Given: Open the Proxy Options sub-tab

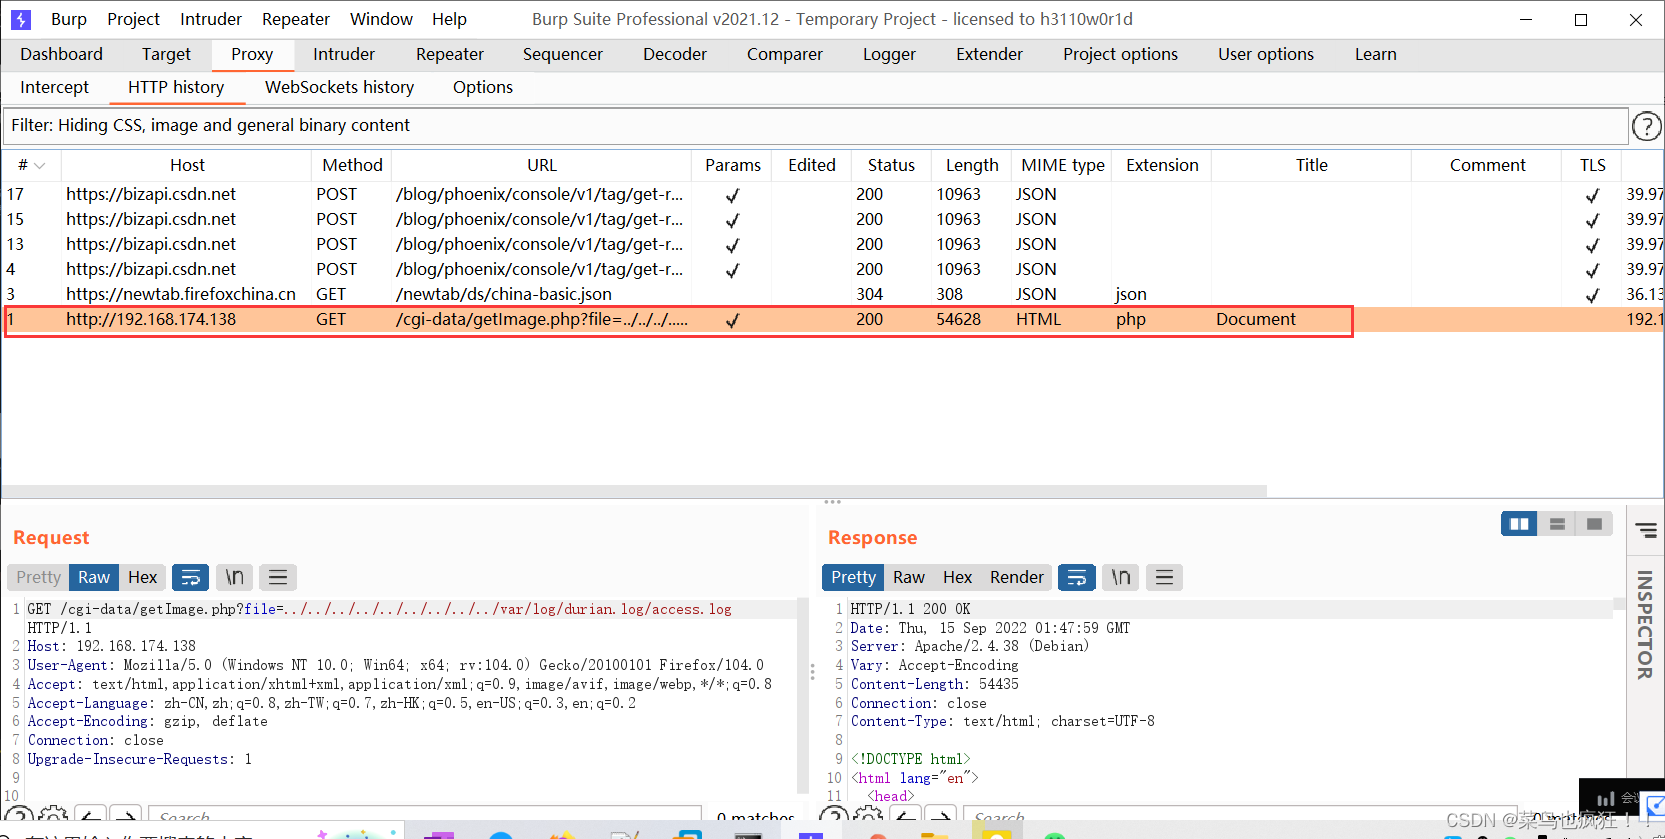Looking at the screenshot, I should [483, 87].
